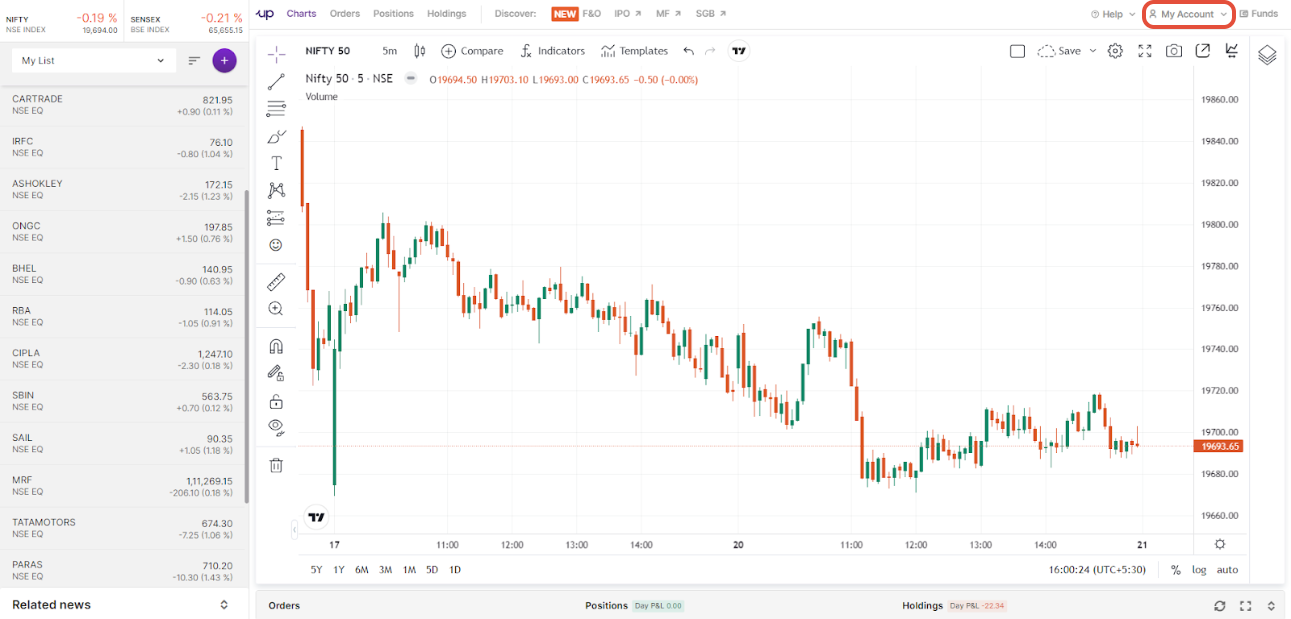
Task: Open the SGB link
Action: (711, 14)
